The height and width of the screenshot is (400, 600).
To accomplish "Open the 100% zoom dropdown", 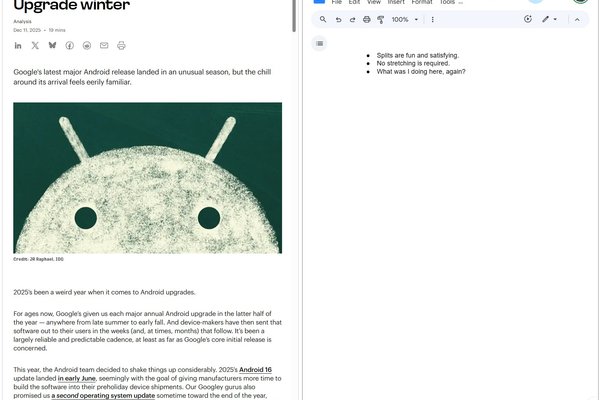I will 405,20.
